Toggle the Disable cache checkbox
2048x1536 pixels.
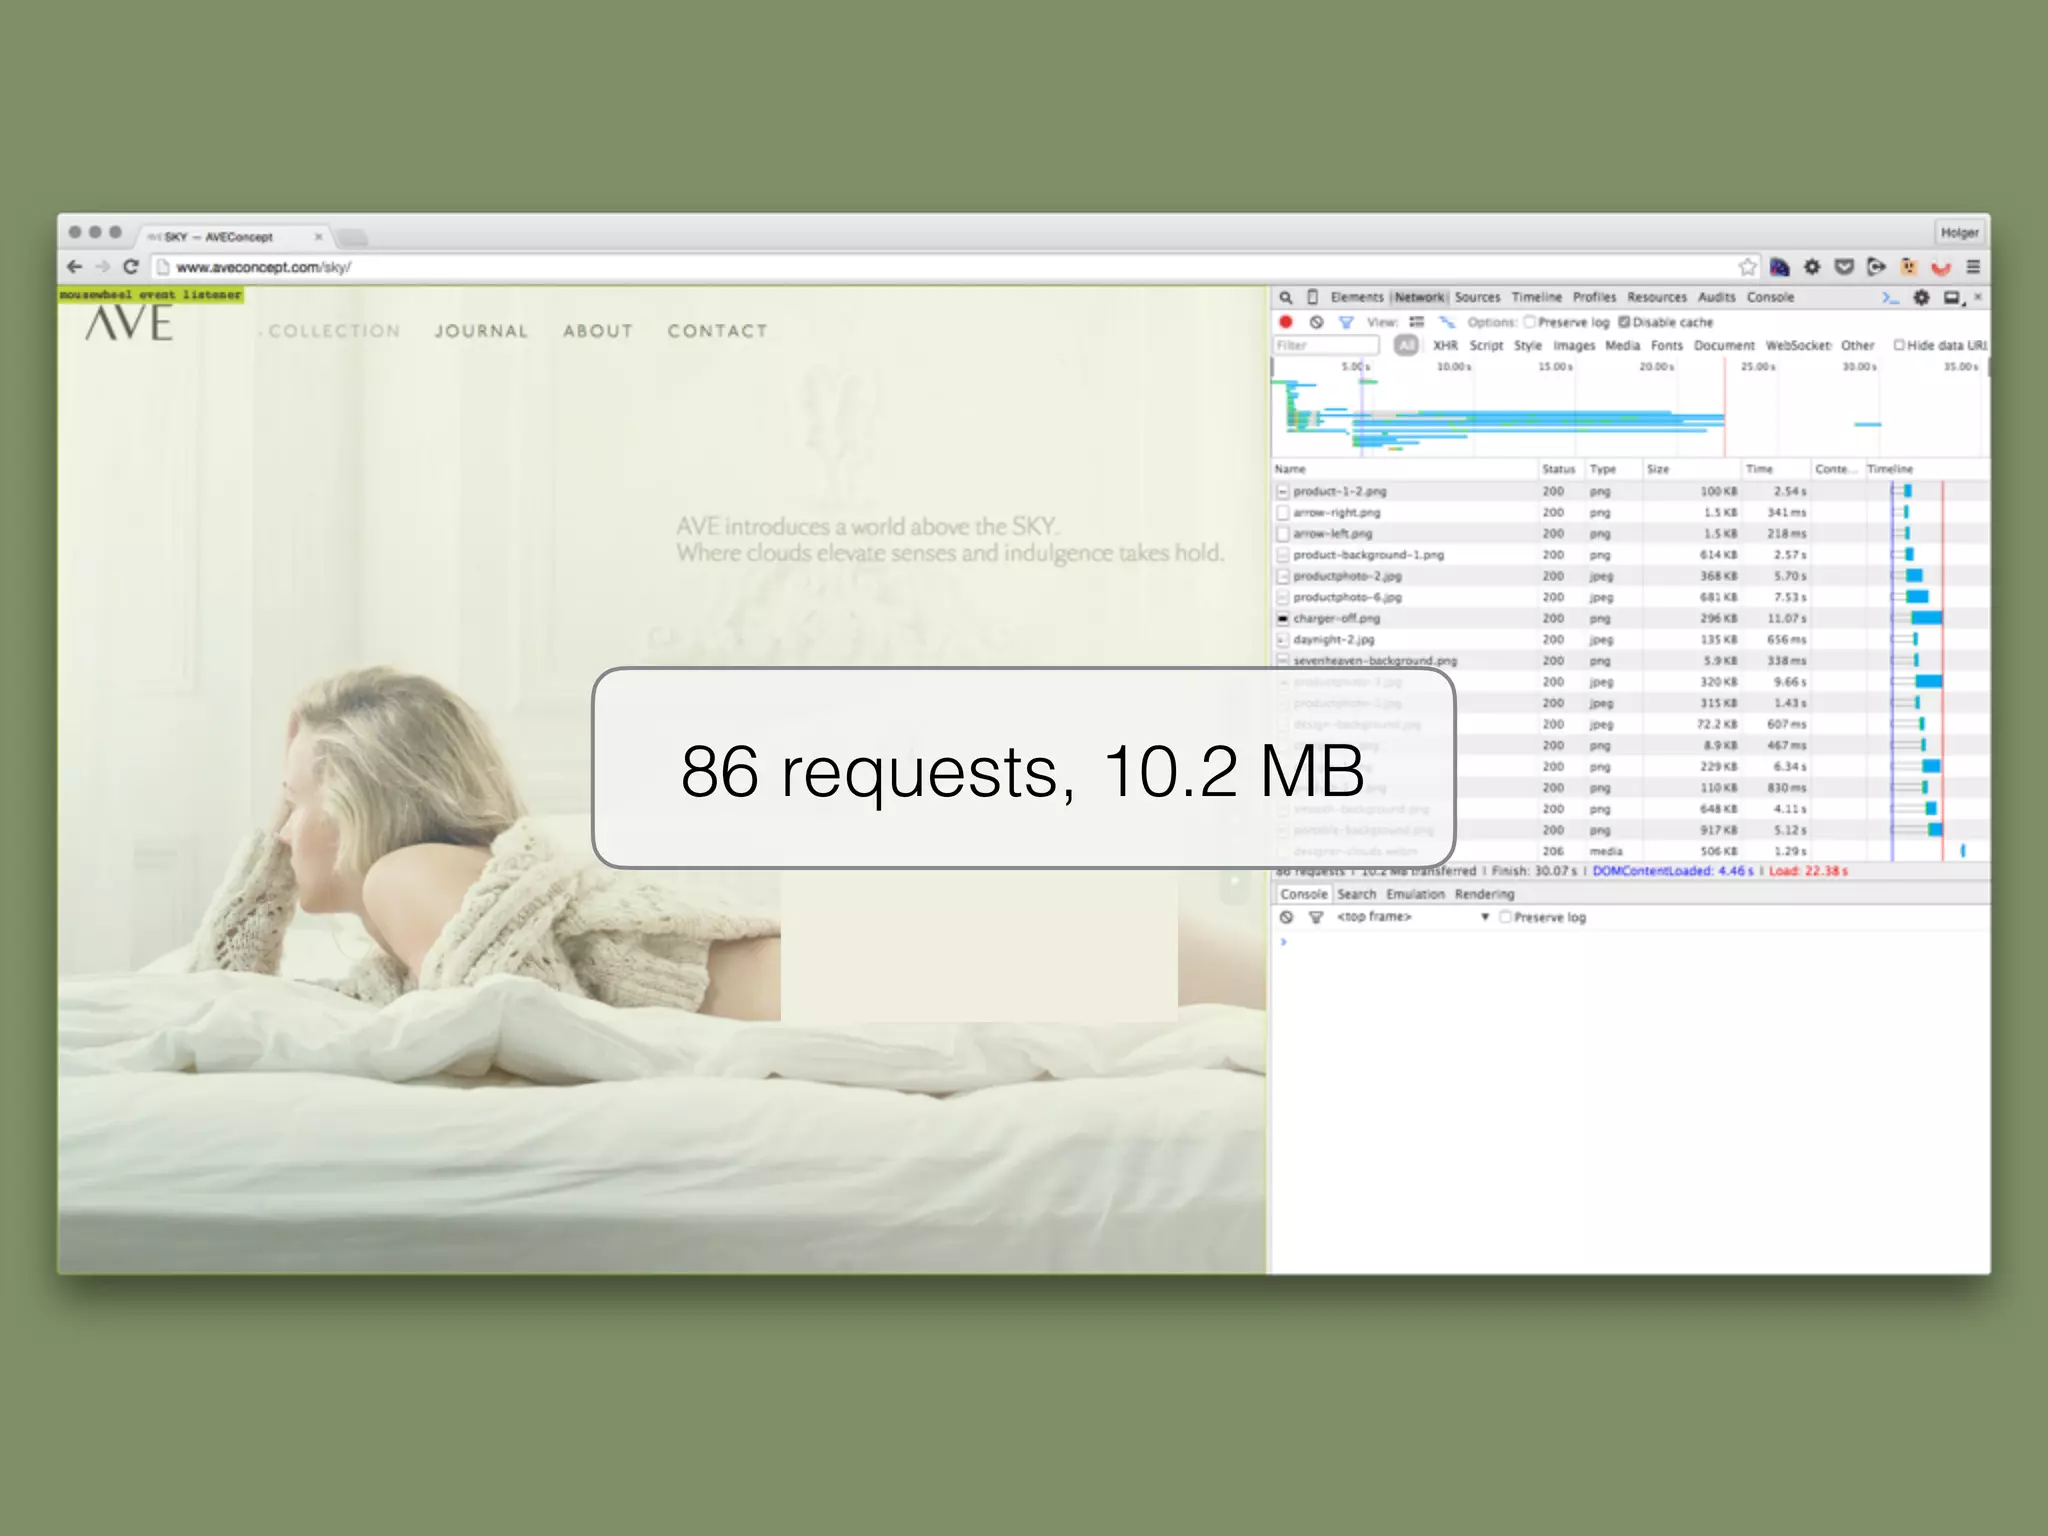click(x=1624, y=322)
